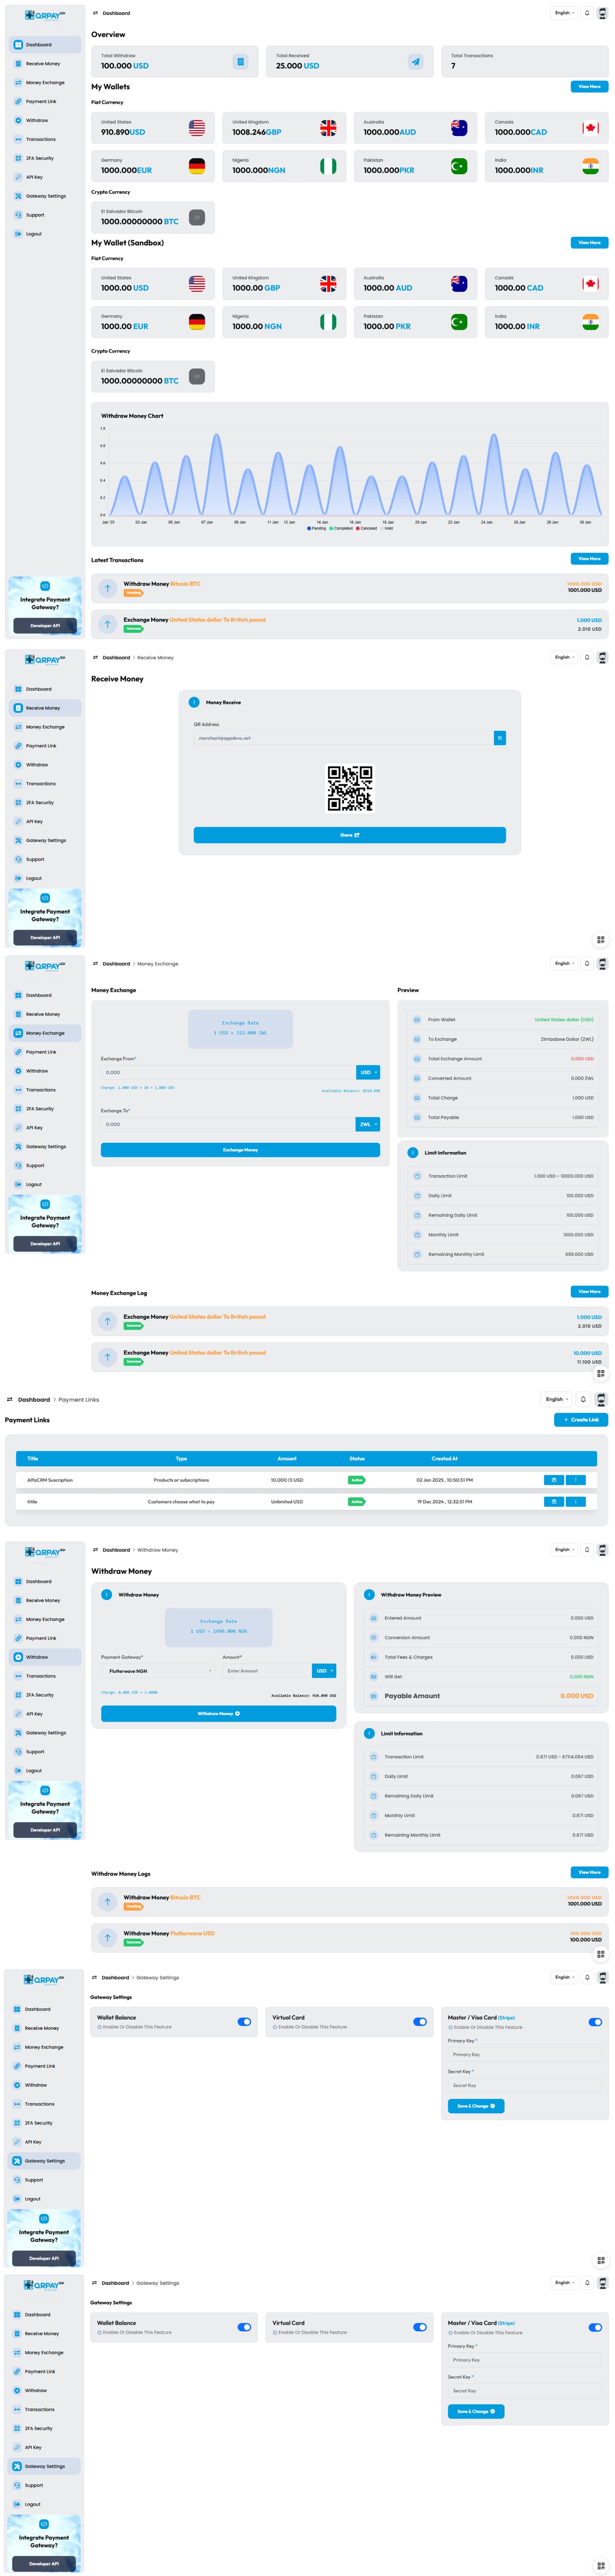Click the edit icon on AifaCRM Suscription row
The height and width of the screenshot is (2576, 615).
pyautogui.click(x=553, y=1480)
